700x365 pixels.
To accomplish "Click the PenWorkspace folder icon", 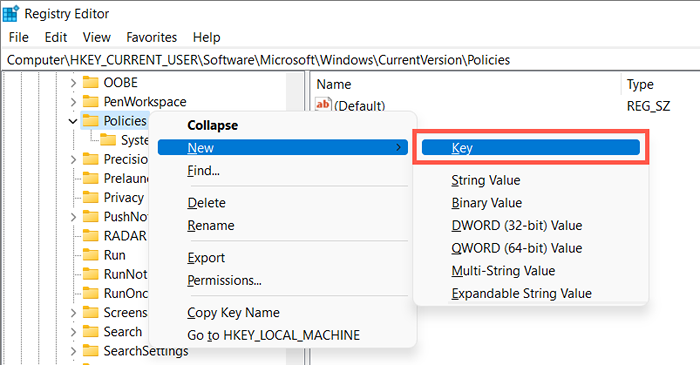I will 91,102.
